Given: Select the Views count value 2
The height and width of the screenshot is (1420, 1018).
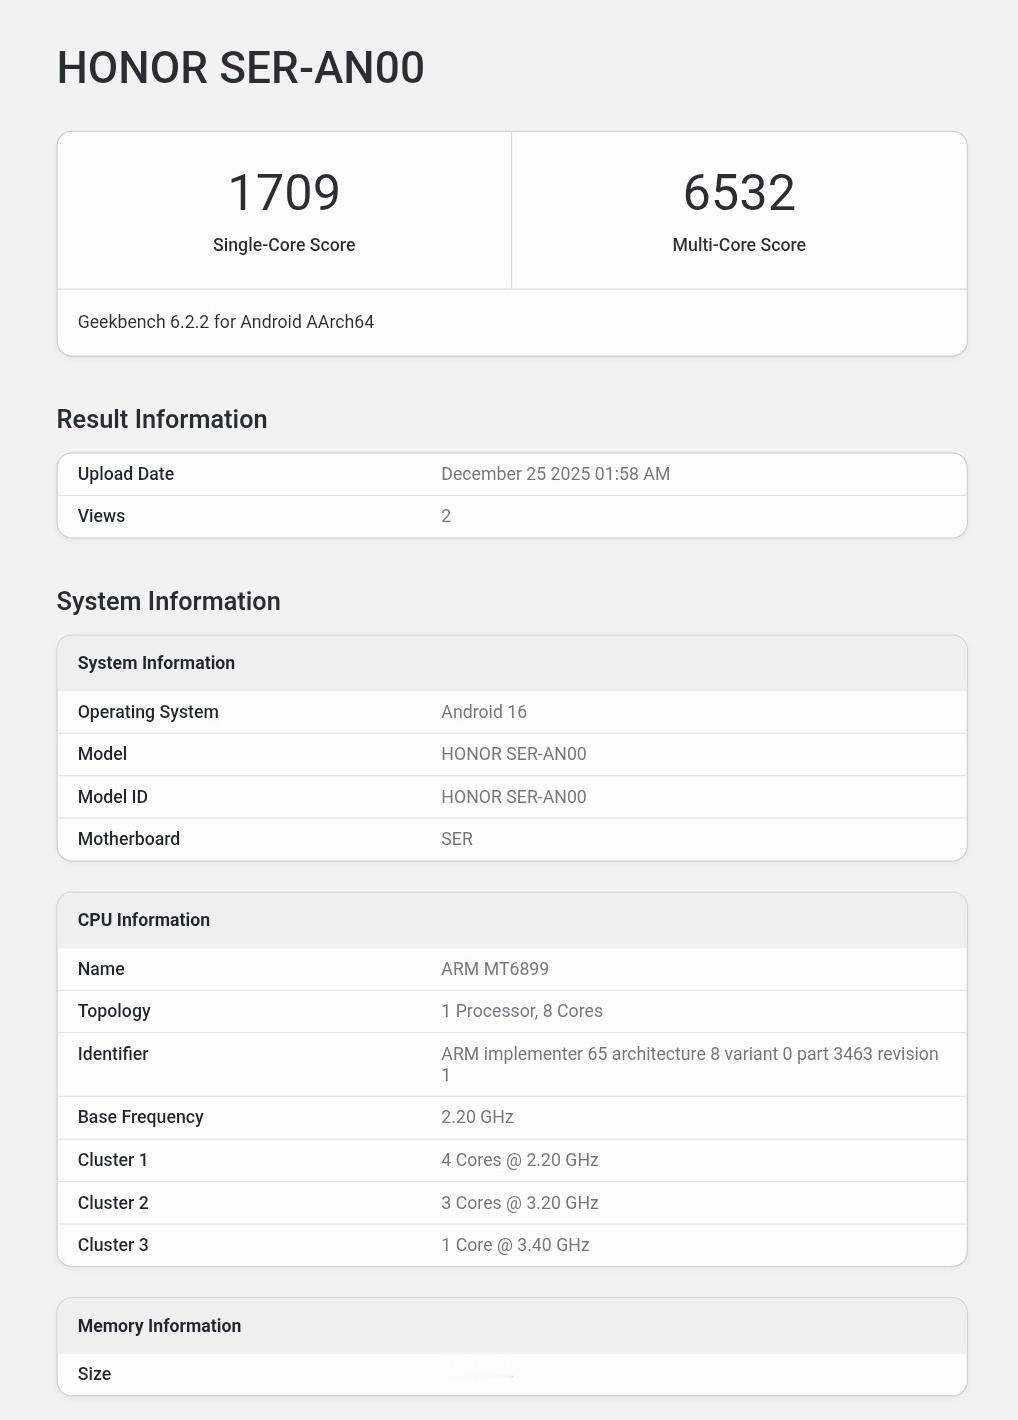Looking at the screenshot, I should tap(445, 516).
